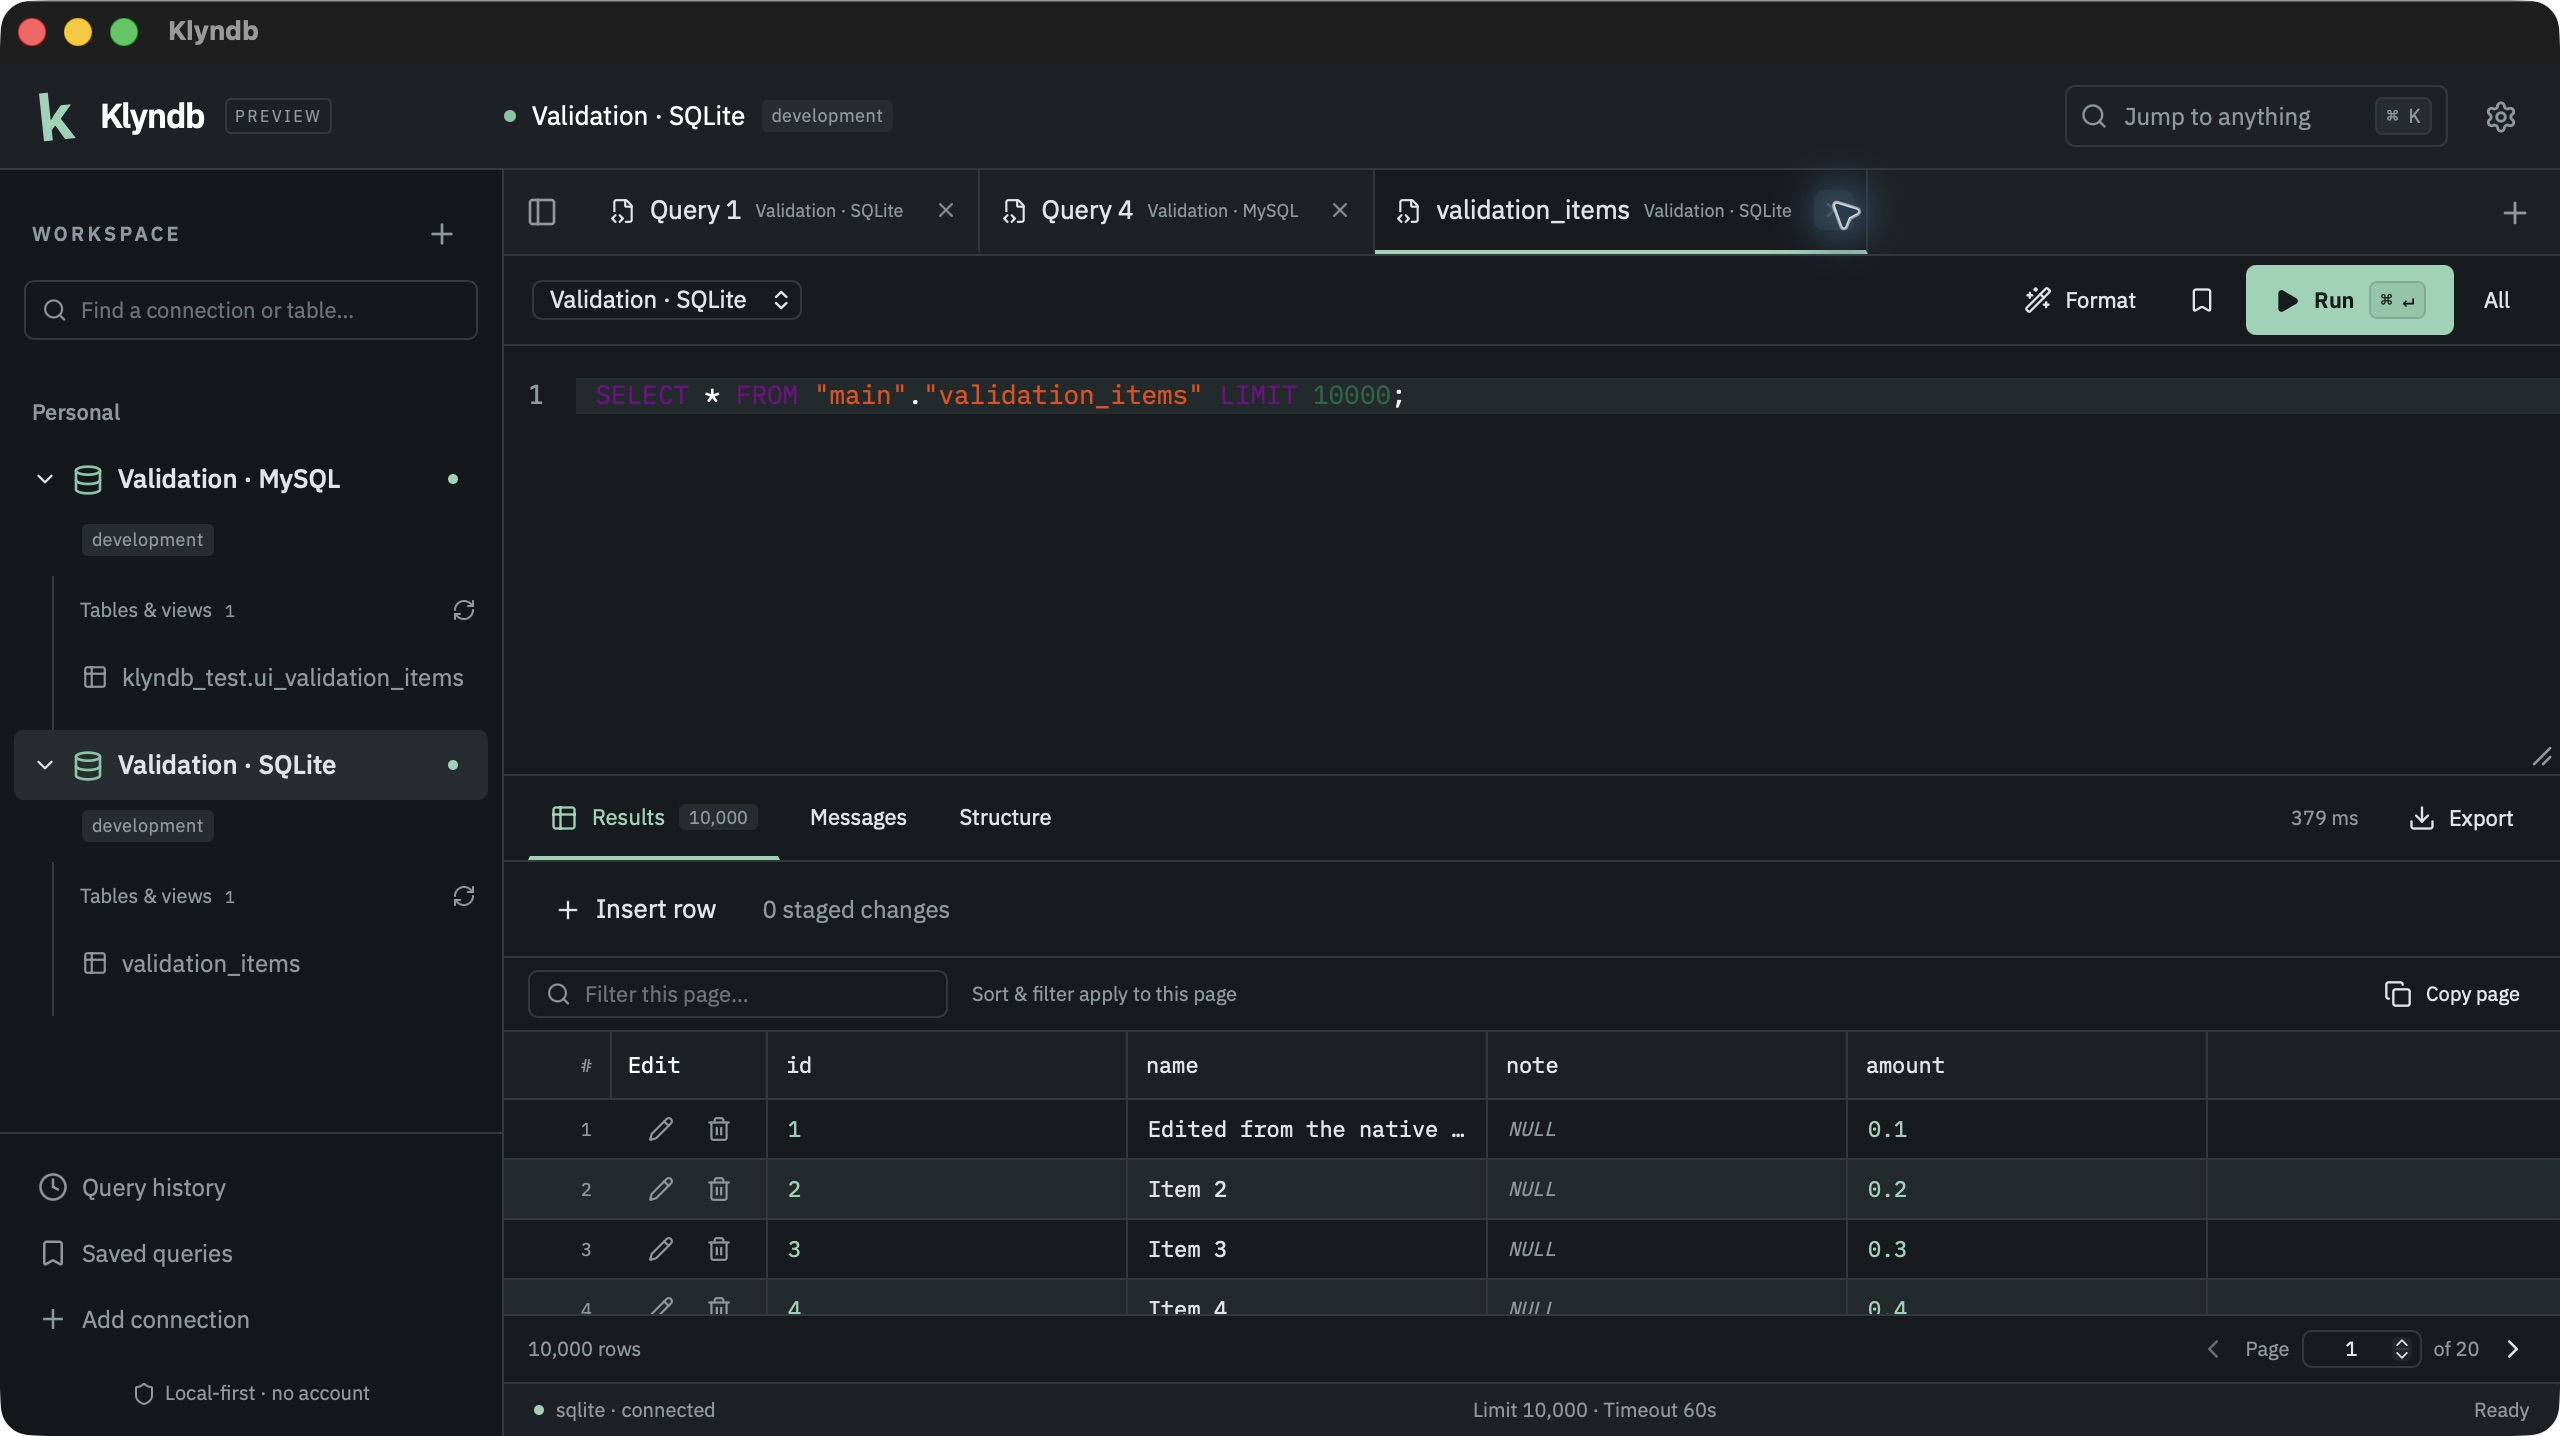Screen dimensions: 2560x1436
Task: Open the Structure tab
Action: (x=1005, y=818)
